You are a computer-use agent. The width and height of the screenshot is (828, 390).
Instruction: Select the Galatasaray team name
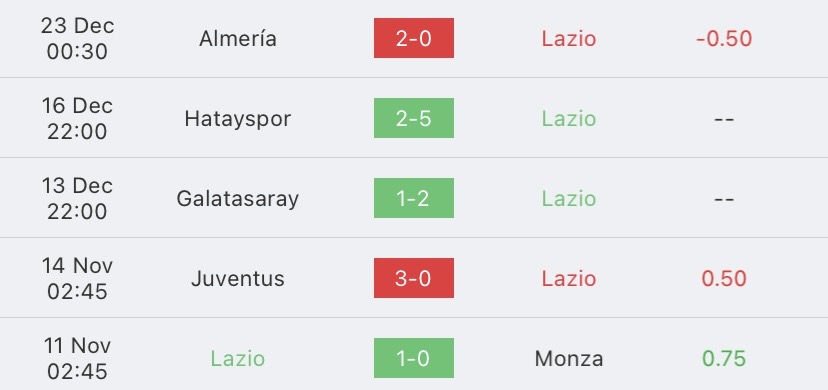(x=238, y=199)
